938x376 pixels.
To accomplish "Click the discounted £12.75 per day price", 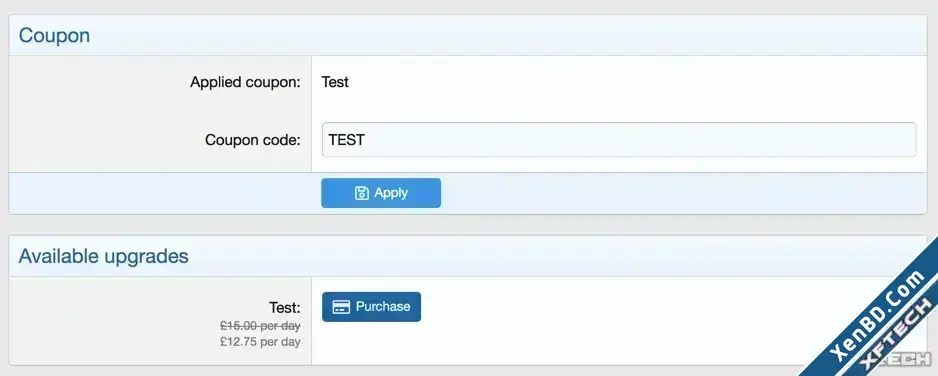I will [x=260, y=342].
